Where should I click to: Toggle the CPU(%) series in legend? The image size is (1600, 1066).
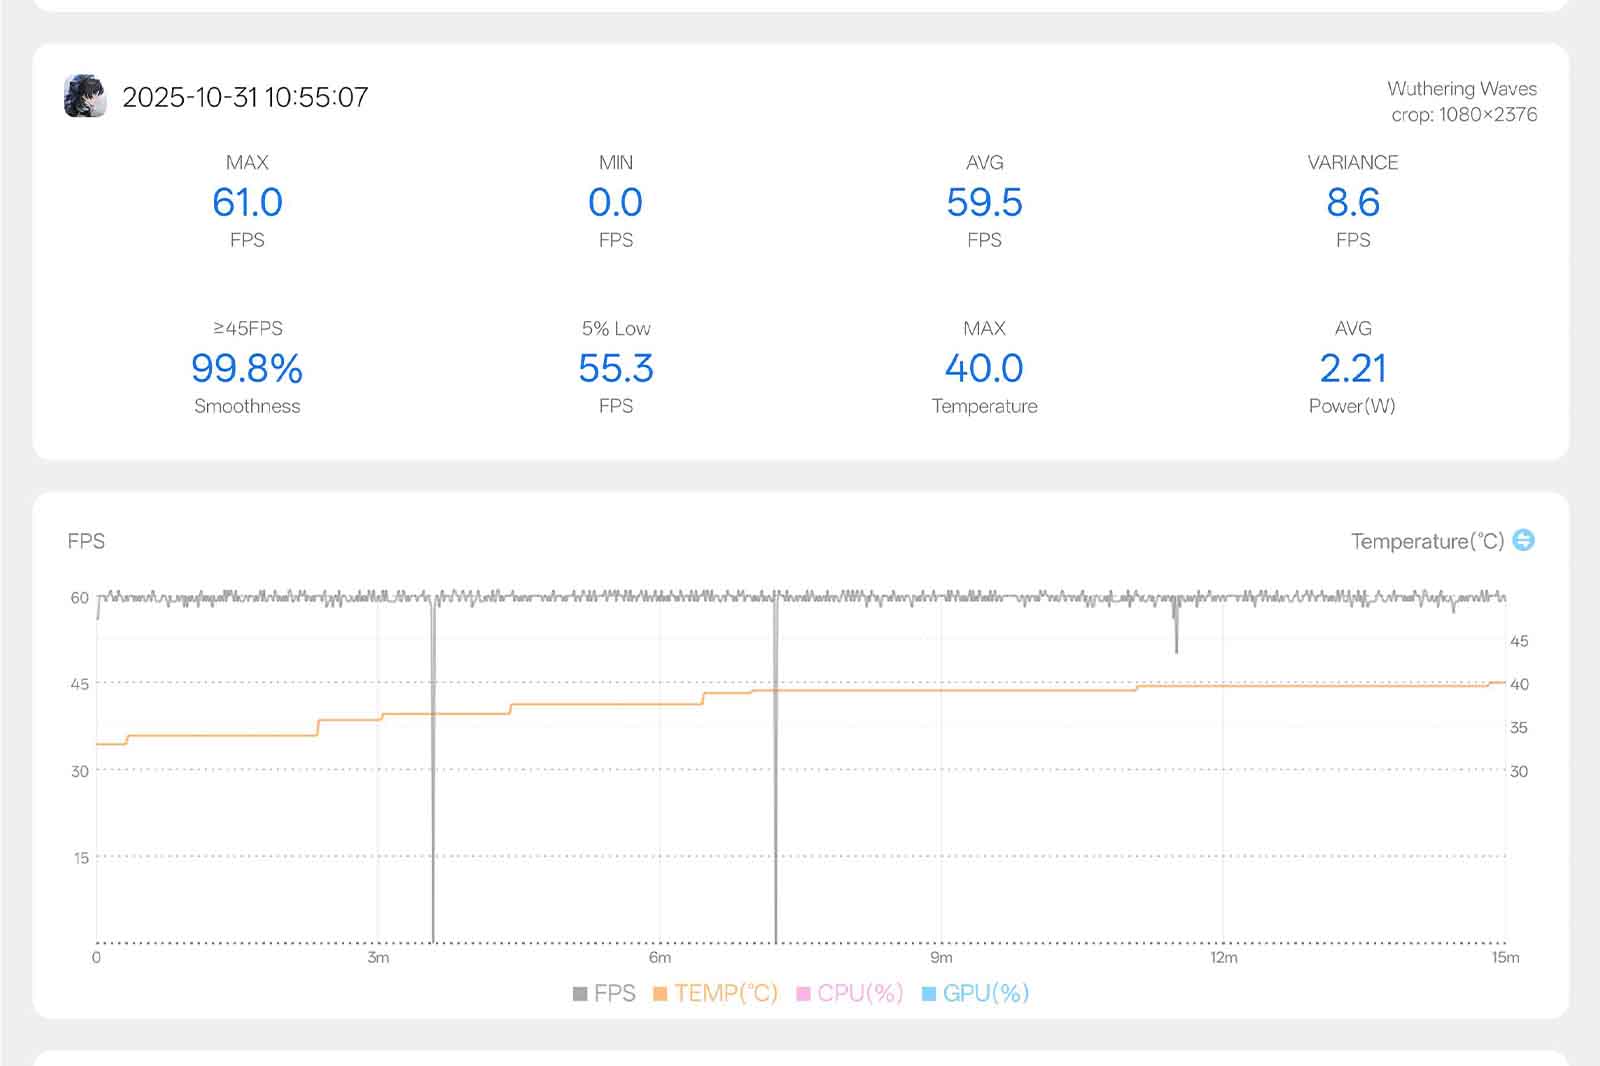(x=849, y=993)
